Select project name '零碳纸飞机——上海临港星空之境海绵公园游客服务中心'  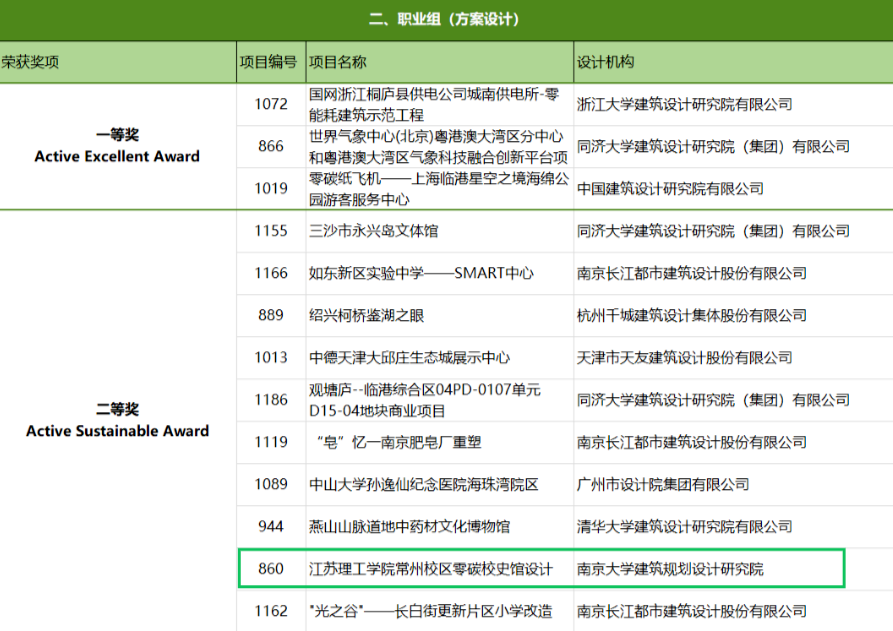tap(439, 189)
